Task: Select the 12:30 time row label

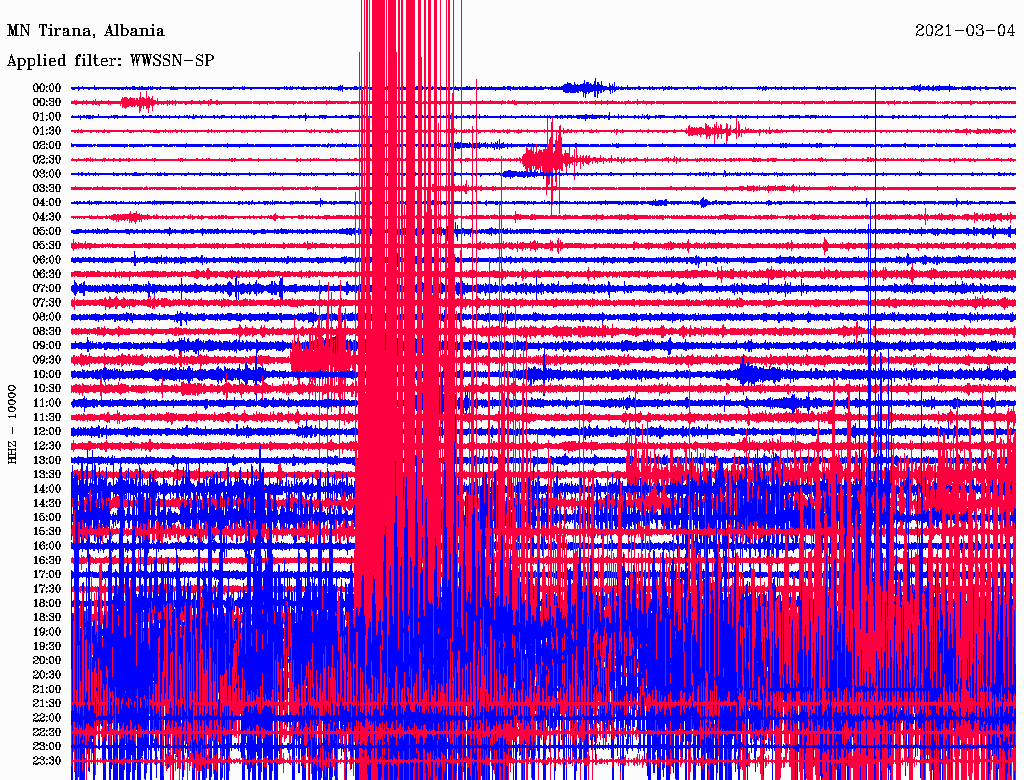Action: [47, 446]
